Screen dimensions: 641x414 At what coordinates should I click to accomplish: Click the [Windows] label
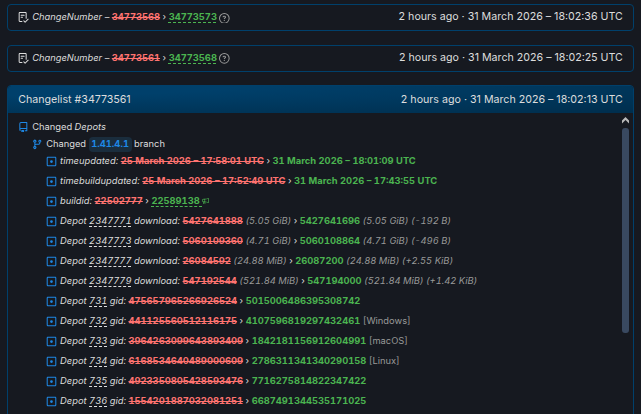pyautogui.click(x=387, y=321)
